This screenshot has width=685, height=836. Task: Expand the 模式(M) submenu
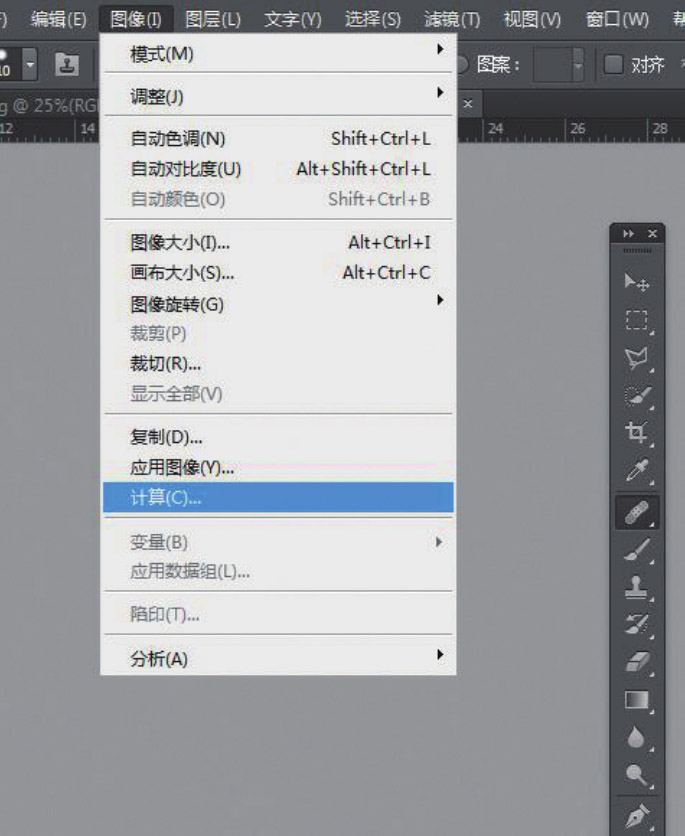click(278, 54)
